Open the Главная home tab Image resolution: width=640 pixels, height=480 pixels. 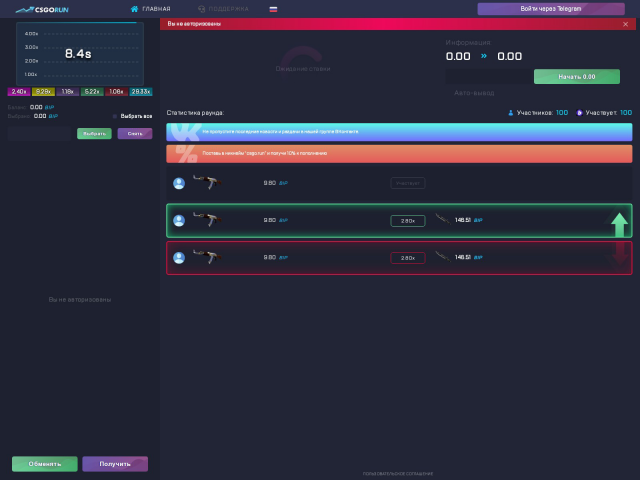point(150,9)
